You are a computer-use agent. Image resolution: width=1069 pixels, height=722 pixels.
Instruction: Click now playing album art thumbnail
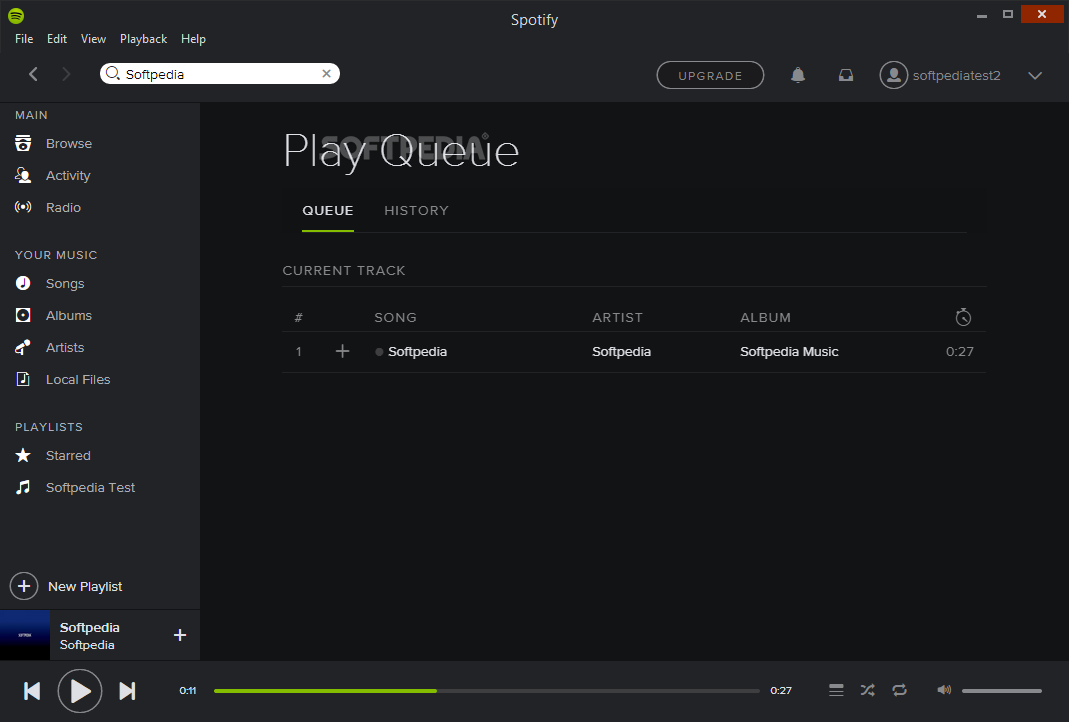25,635
